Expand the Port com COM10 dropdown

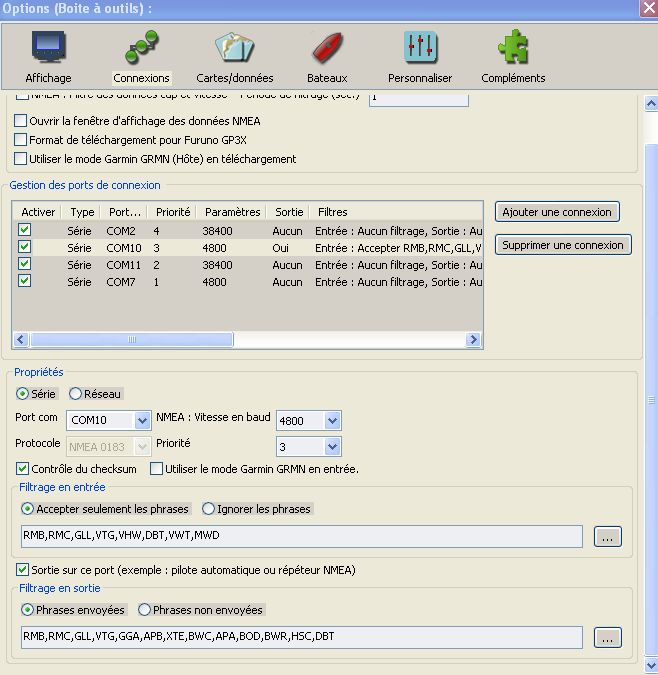click(142, 421)
